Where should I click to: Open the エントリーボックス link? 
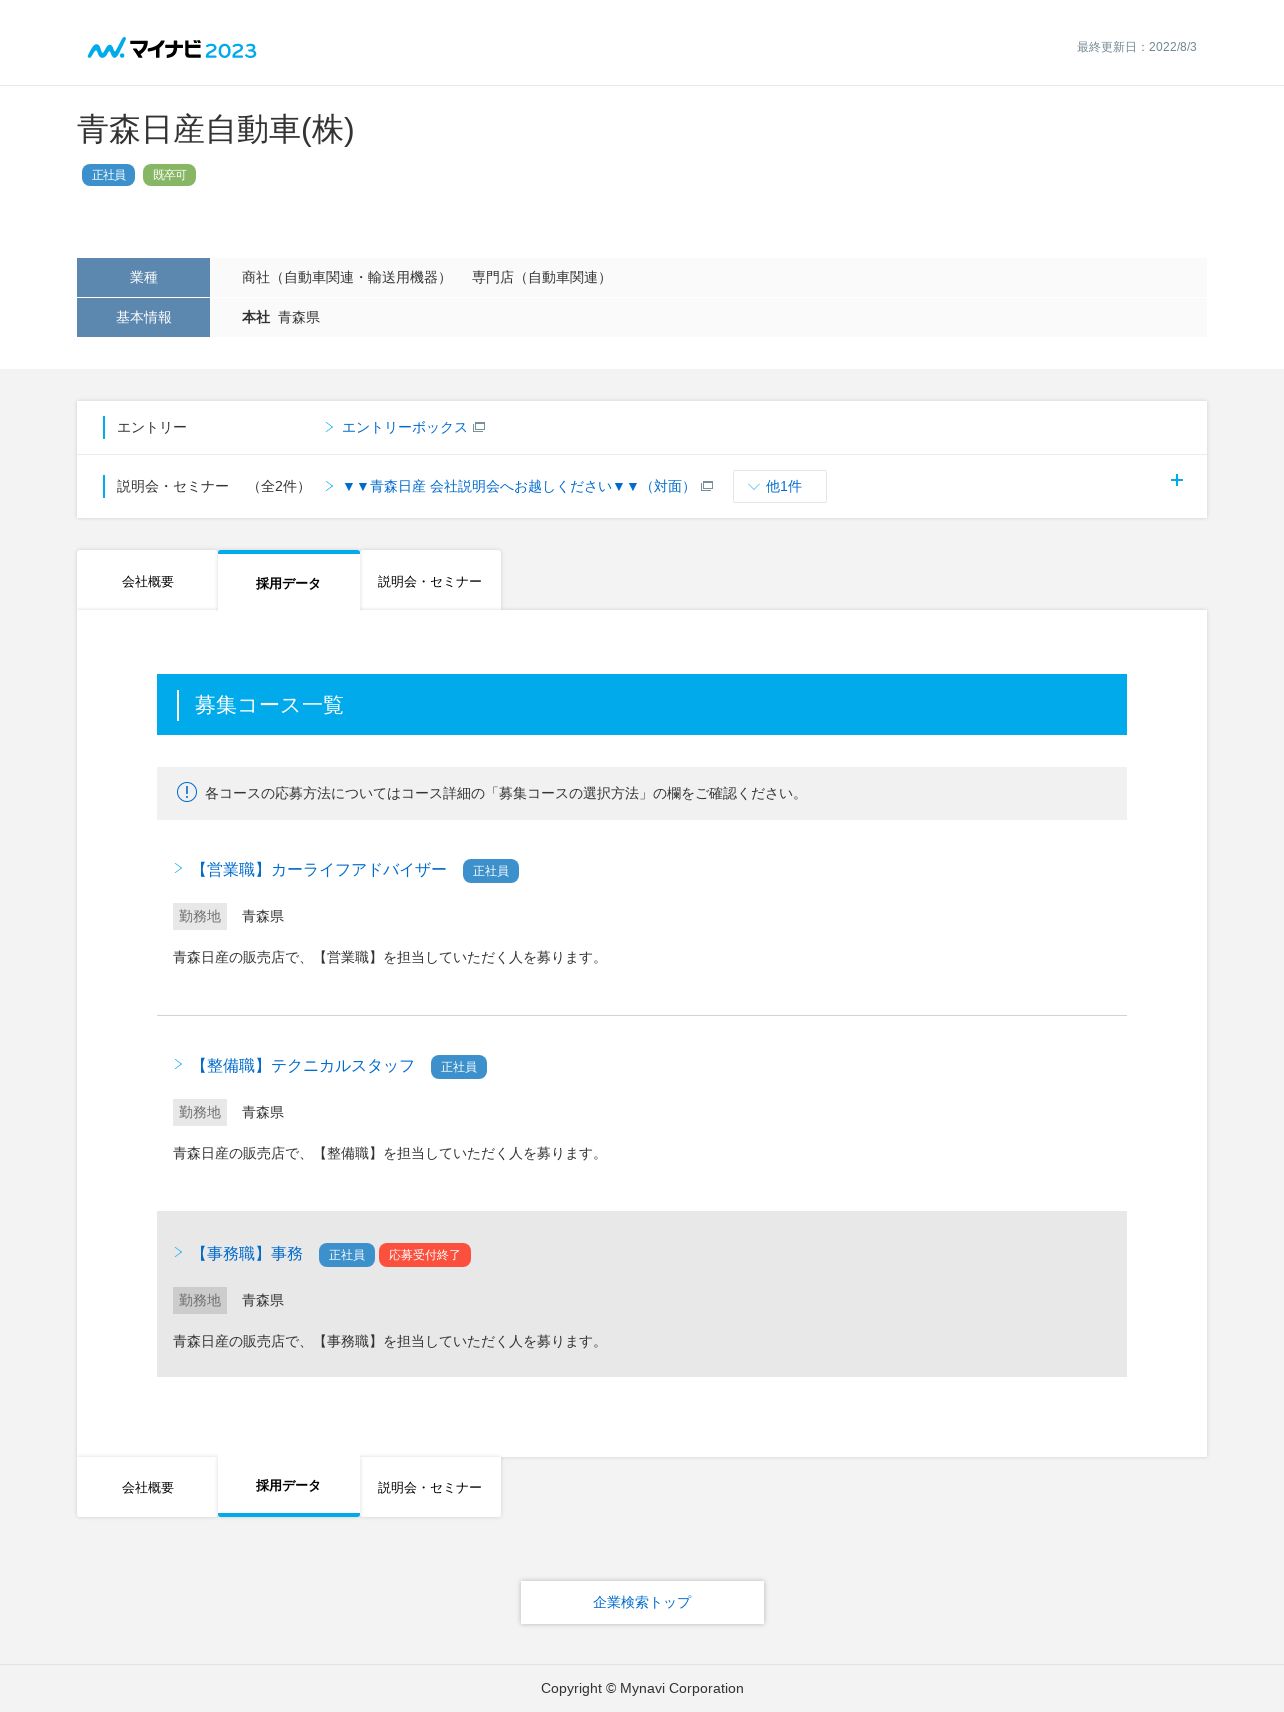(x=404, y=427)
